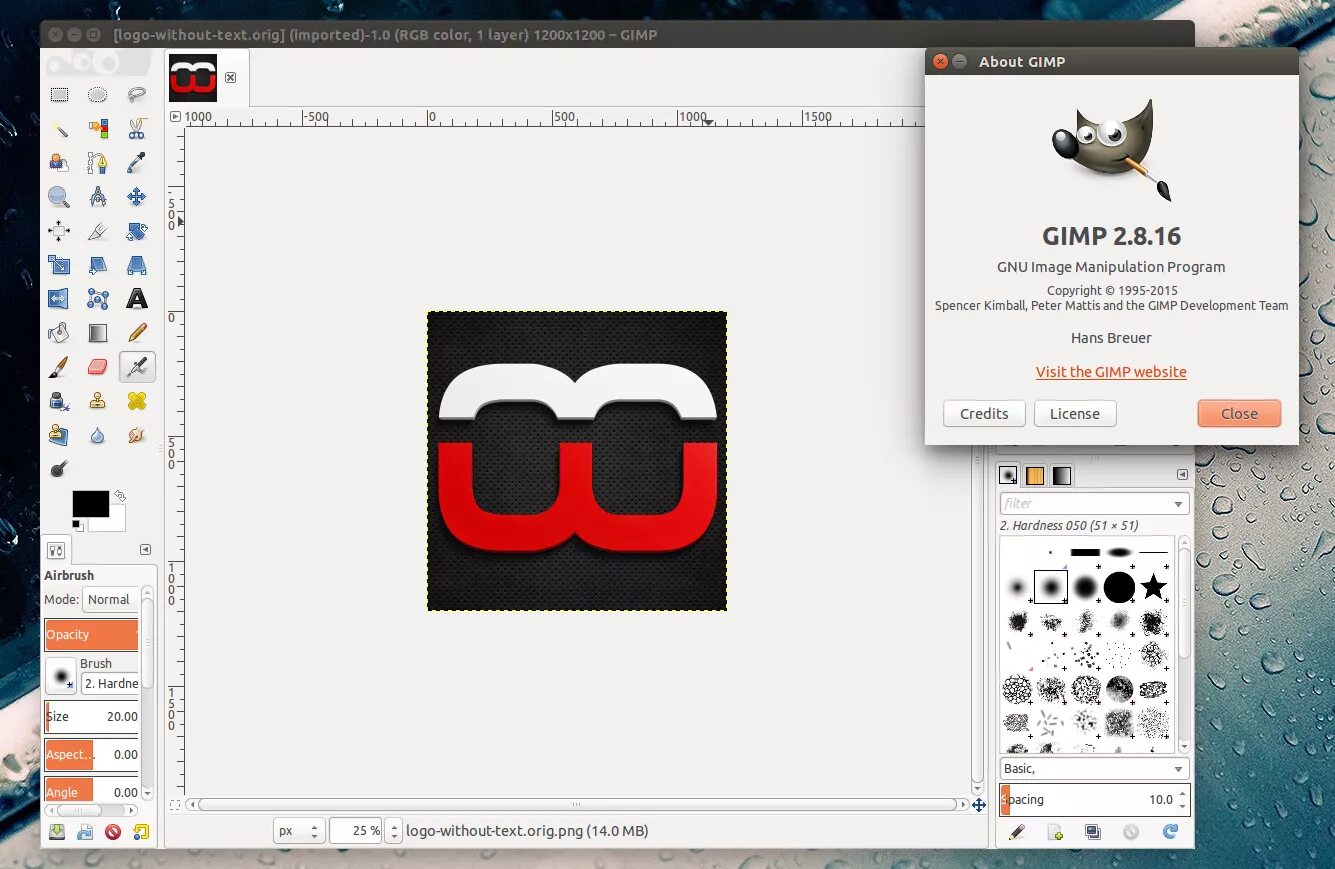Select the Crop tool

click(x=97, y=231)
